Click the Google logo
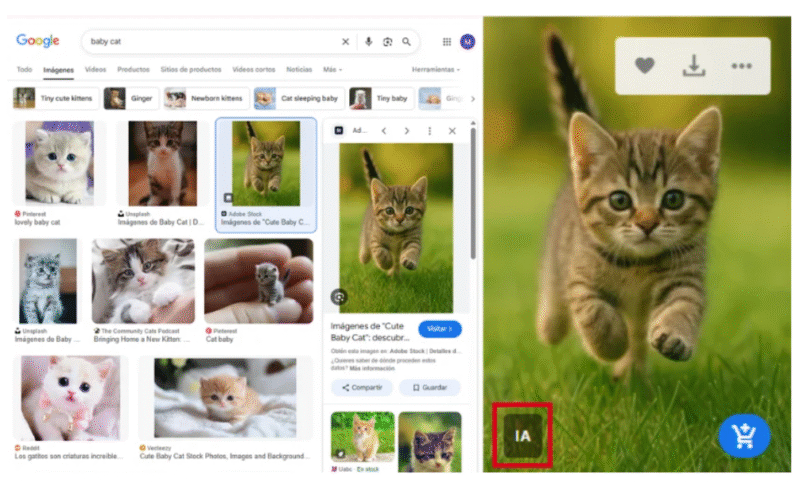Viewport: 800px width, 482px height. pos(38,40)
